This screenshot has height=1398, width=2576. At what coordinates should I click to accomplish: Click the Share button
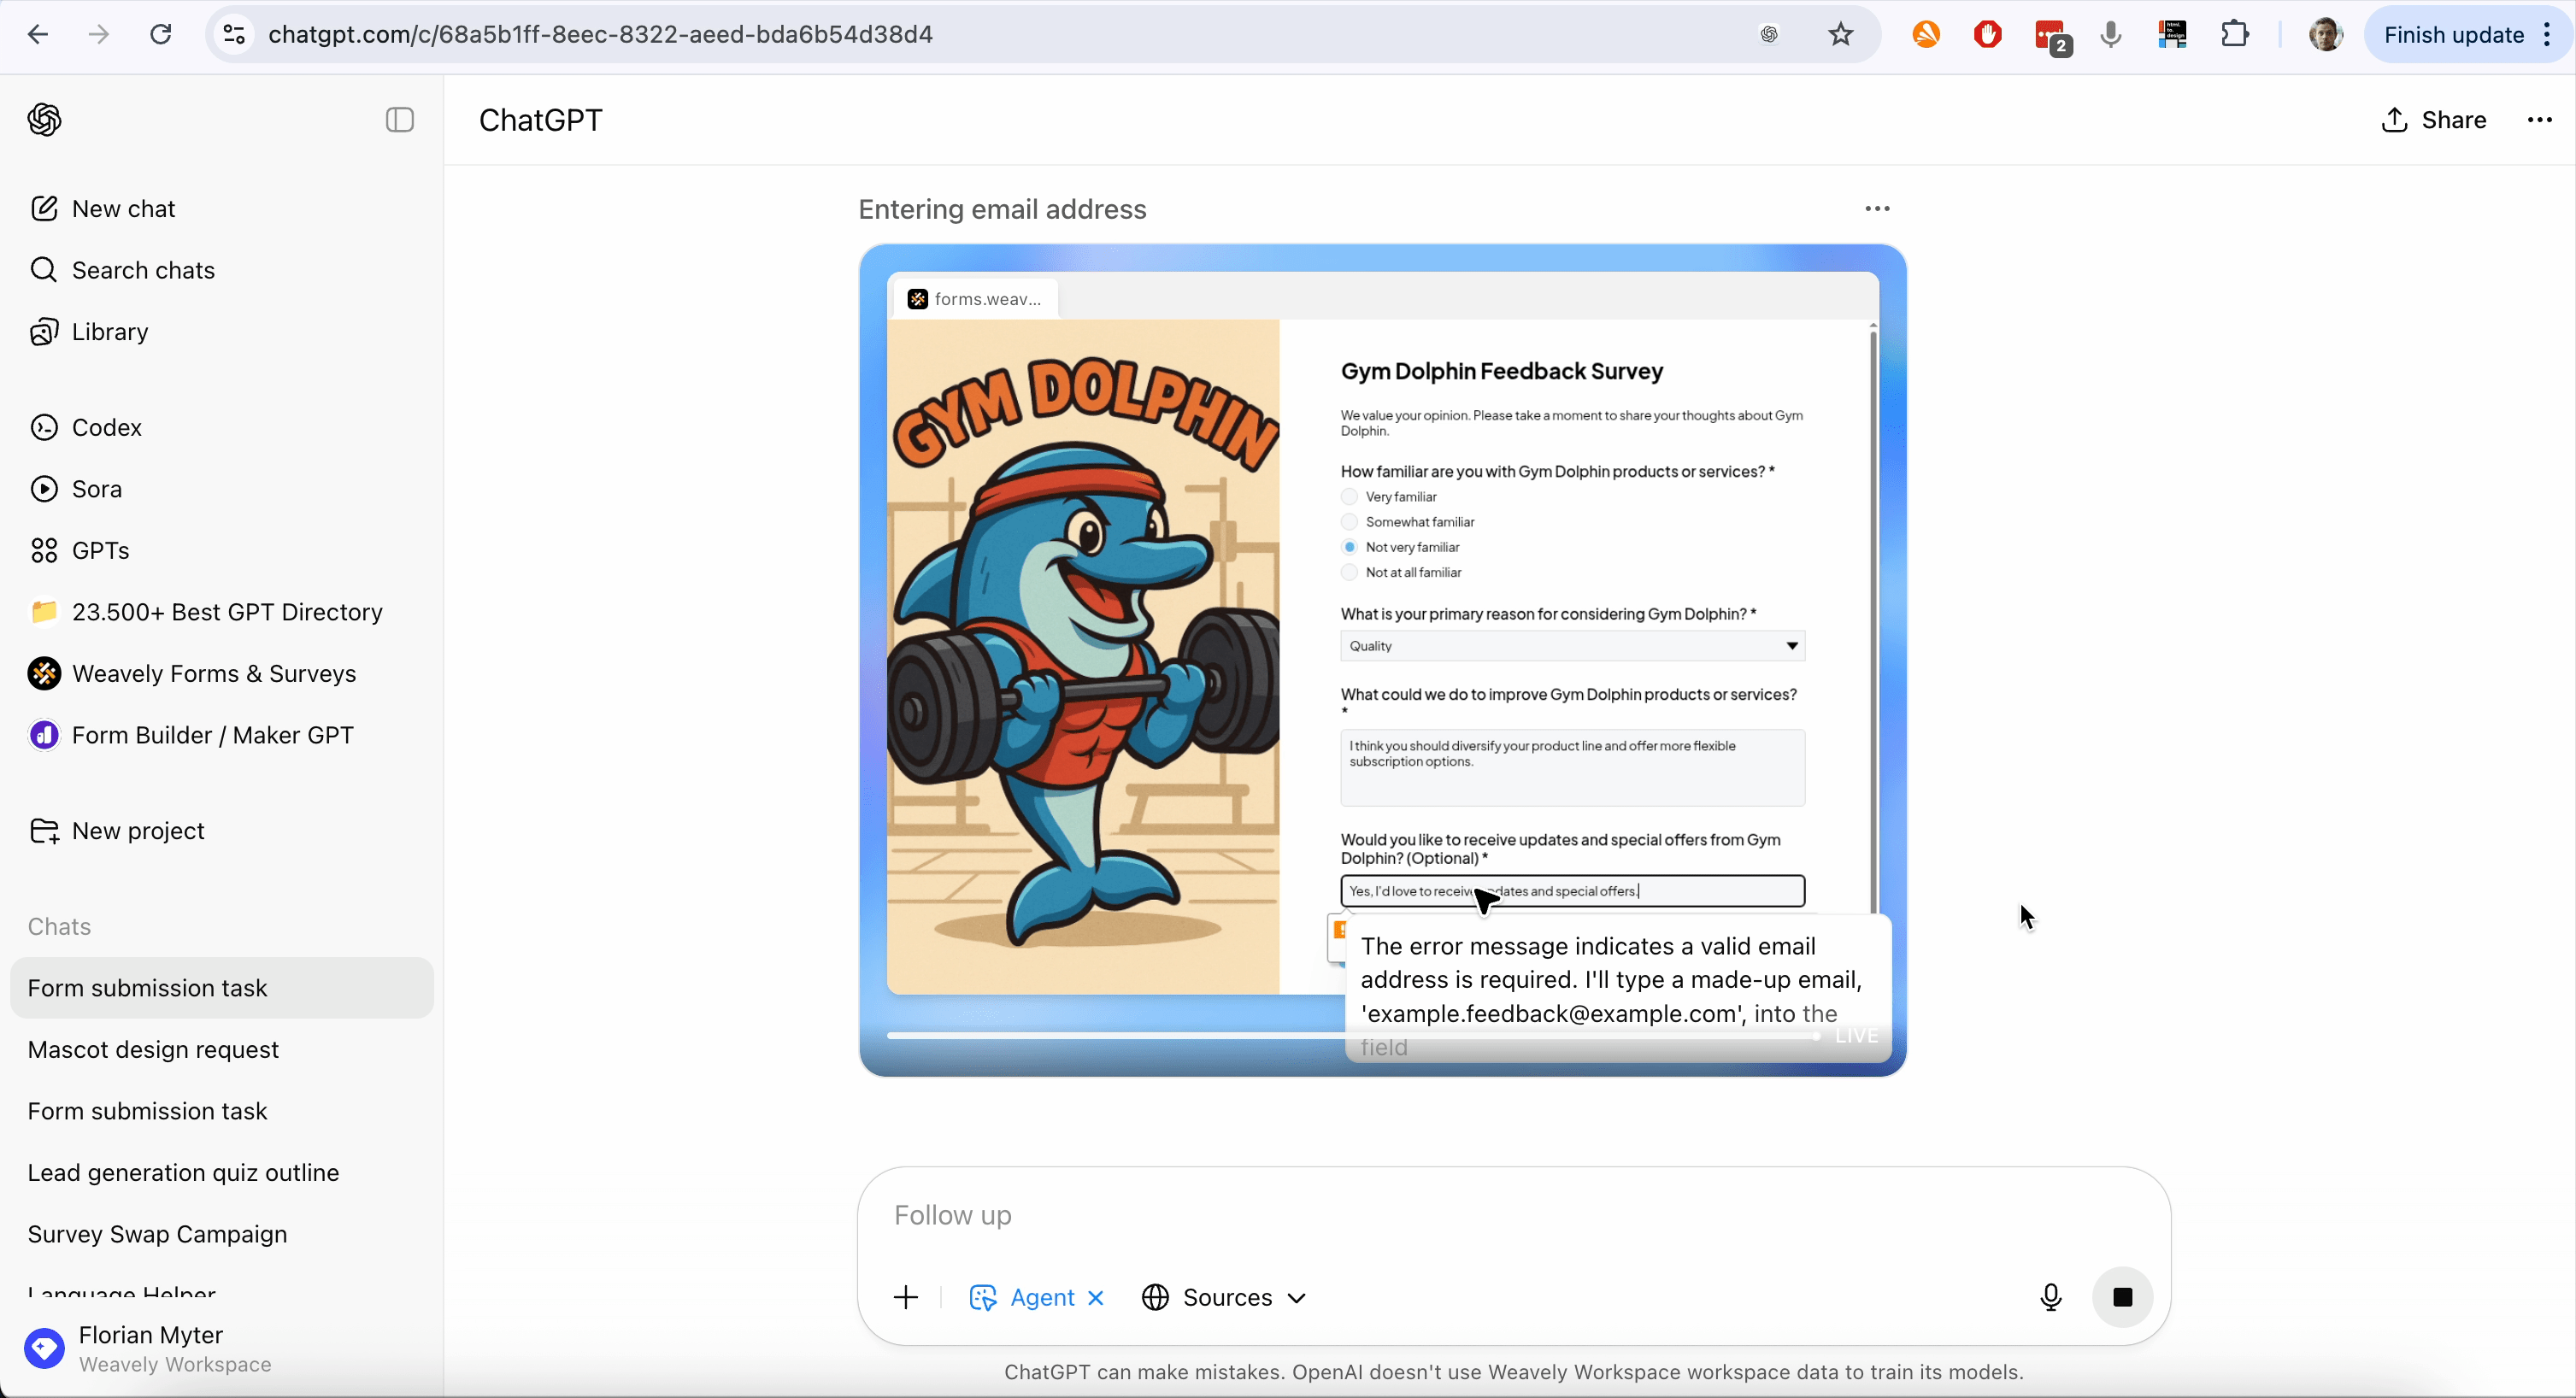(x=2433, y=120)
